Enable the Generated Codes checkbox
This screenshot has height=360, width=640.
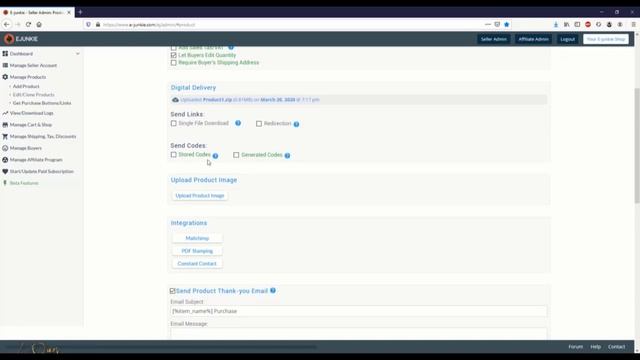(x=236, y=155)
